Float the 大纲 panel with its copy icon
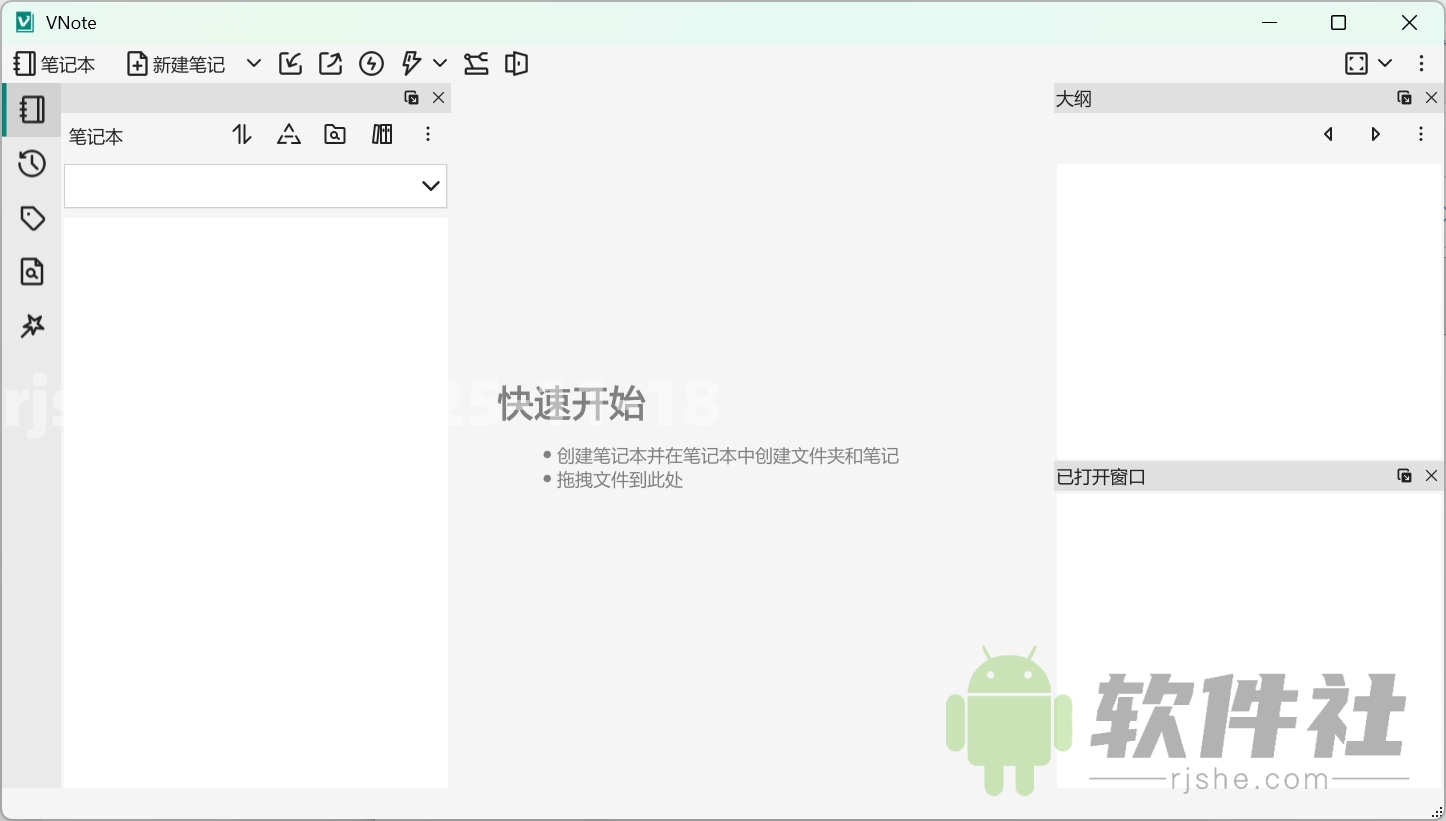The width and height of the screenshot is (1446, 821). (1404, 97)
